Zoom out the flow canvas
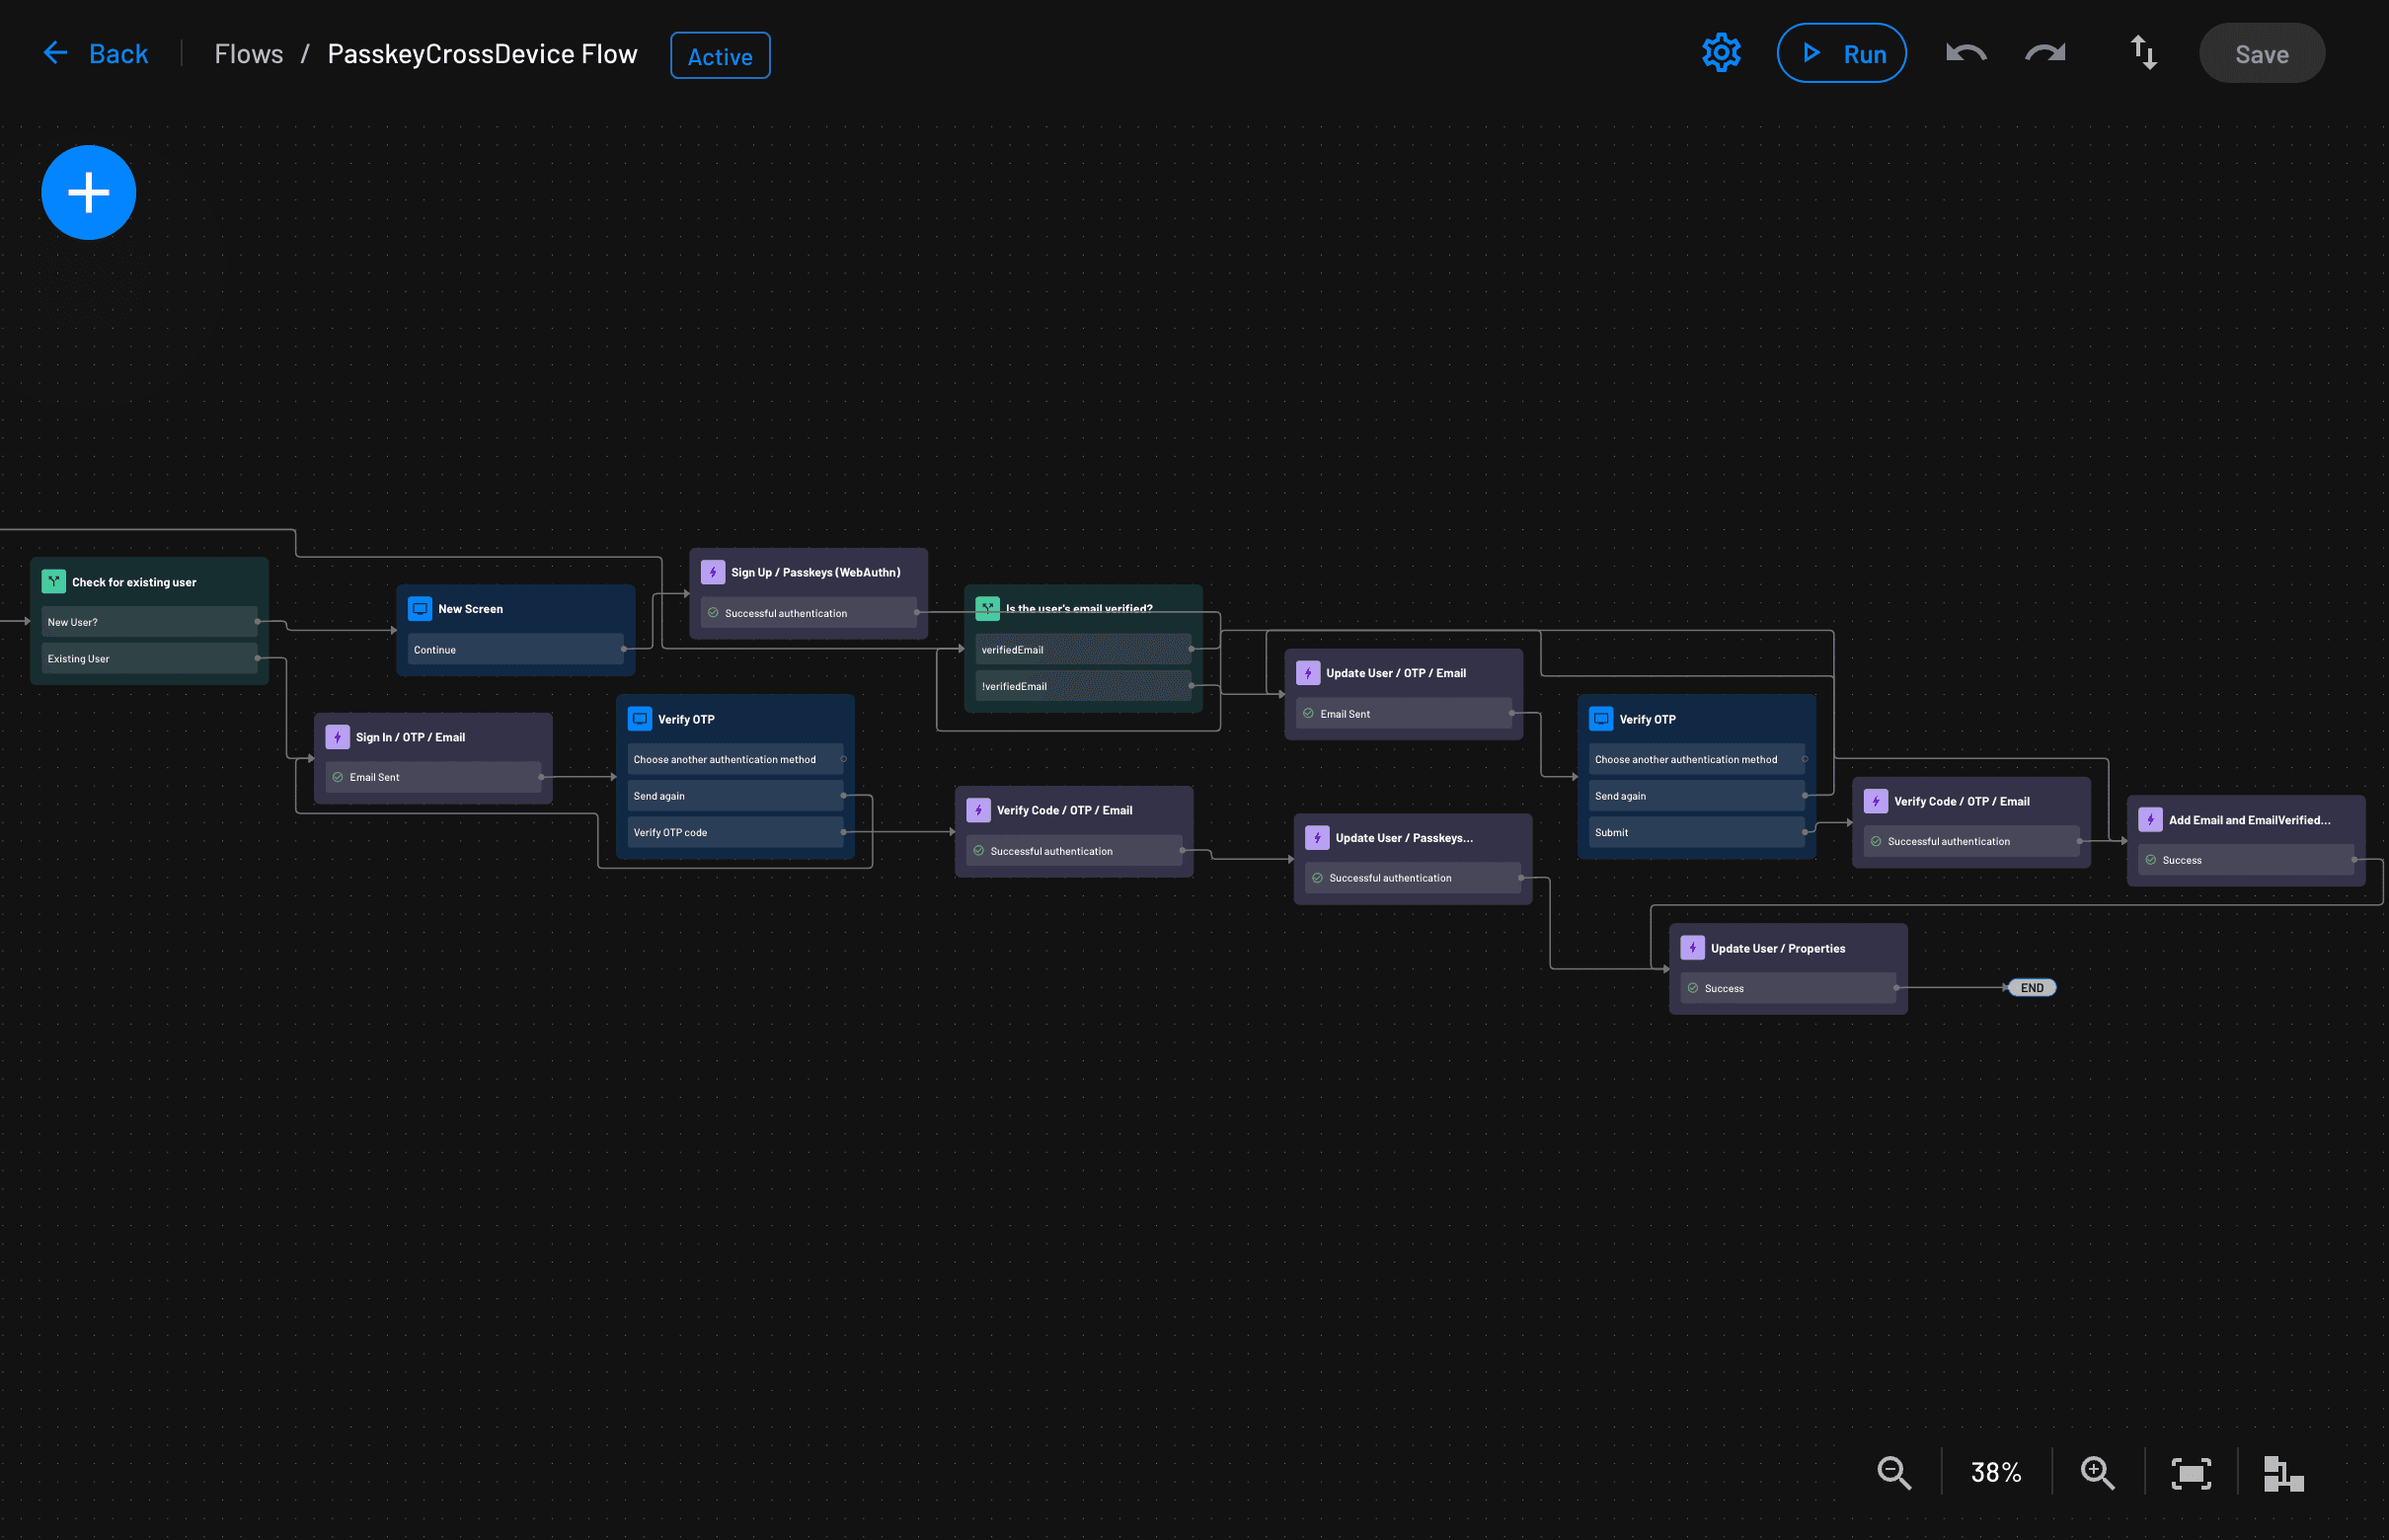Screen dimensions: 2389x1540 coord(1893,1472)
